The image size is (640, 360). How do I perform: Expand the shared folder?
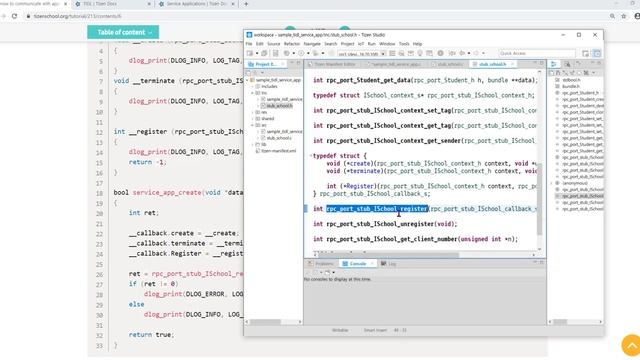253,119
